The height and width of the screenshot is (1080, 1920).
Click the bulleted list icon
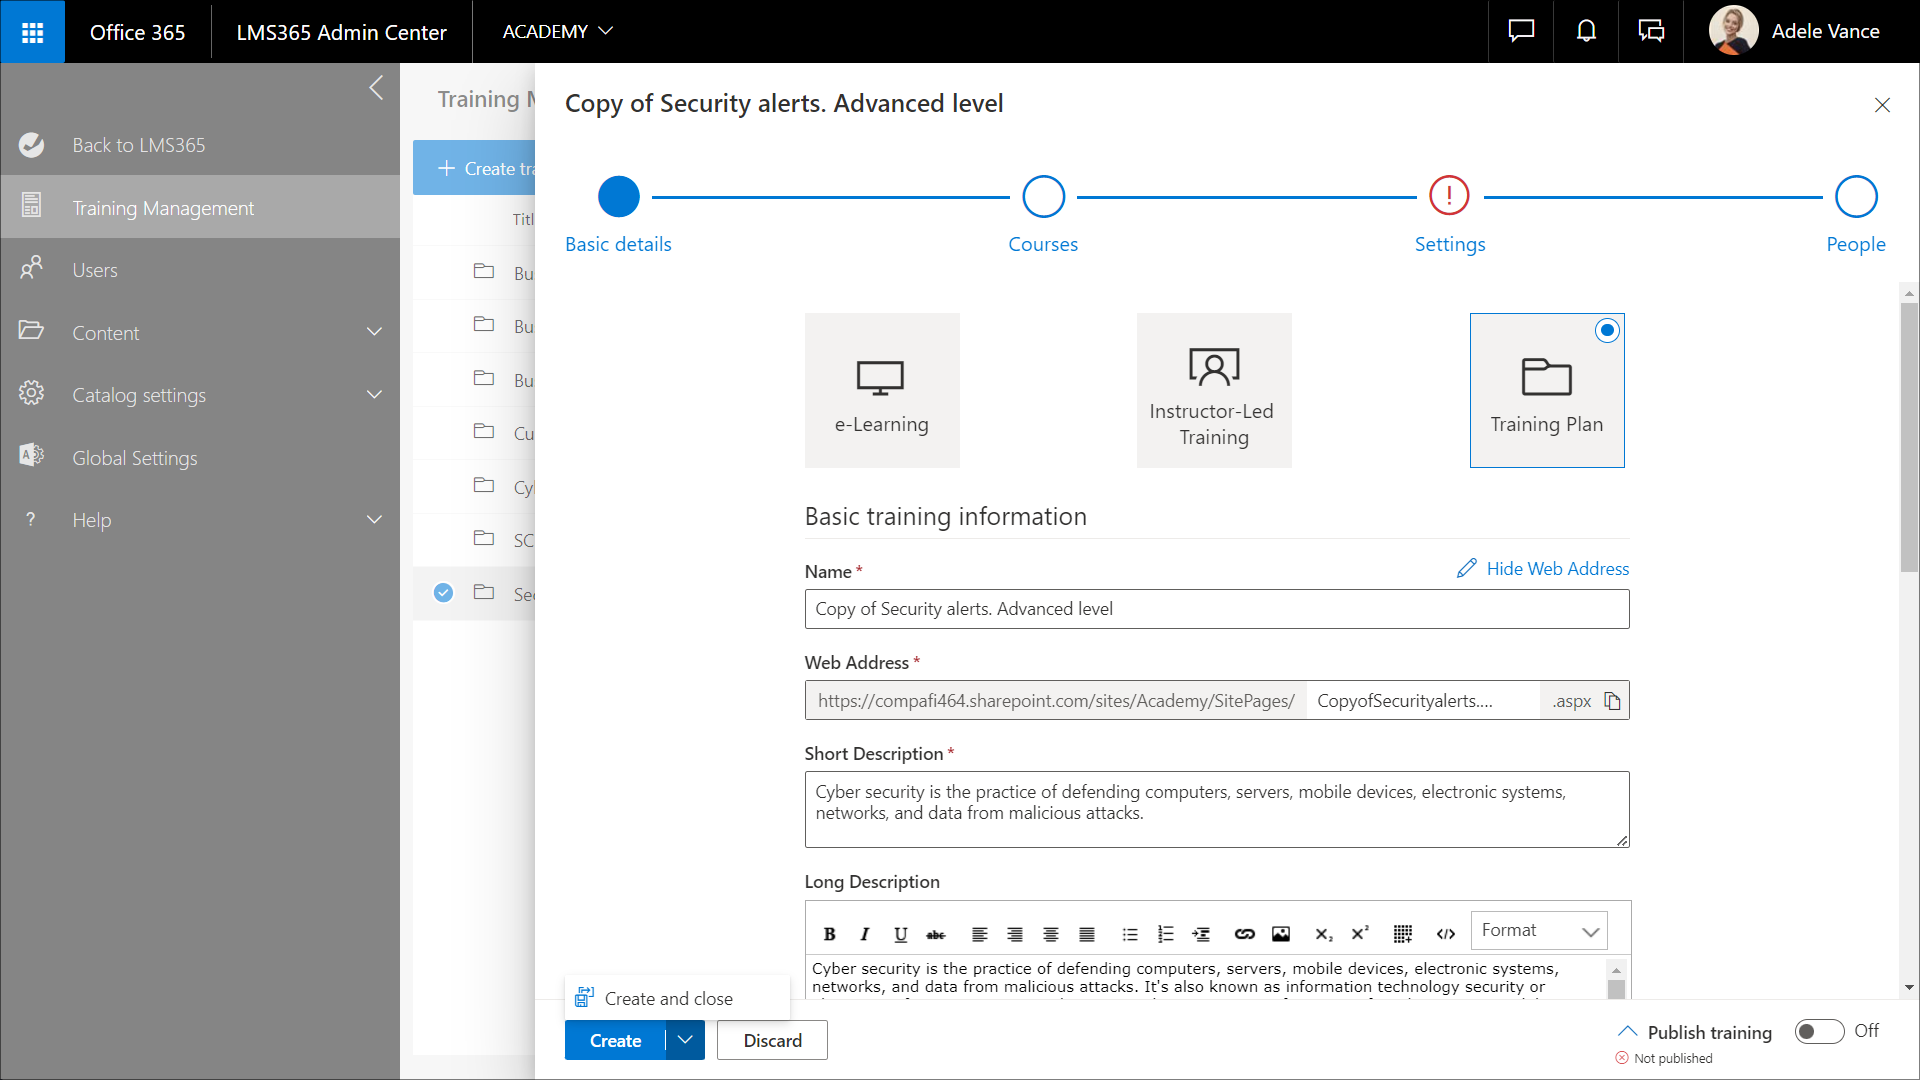point(1130,934)
